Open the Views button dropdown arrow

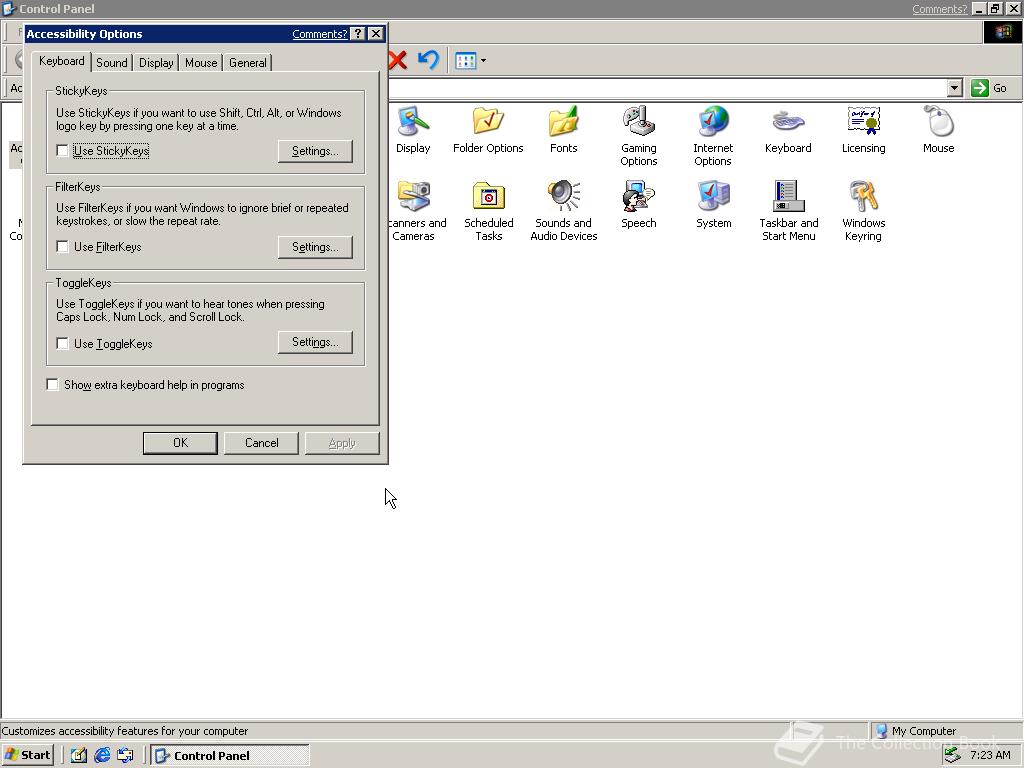(483, 61)
